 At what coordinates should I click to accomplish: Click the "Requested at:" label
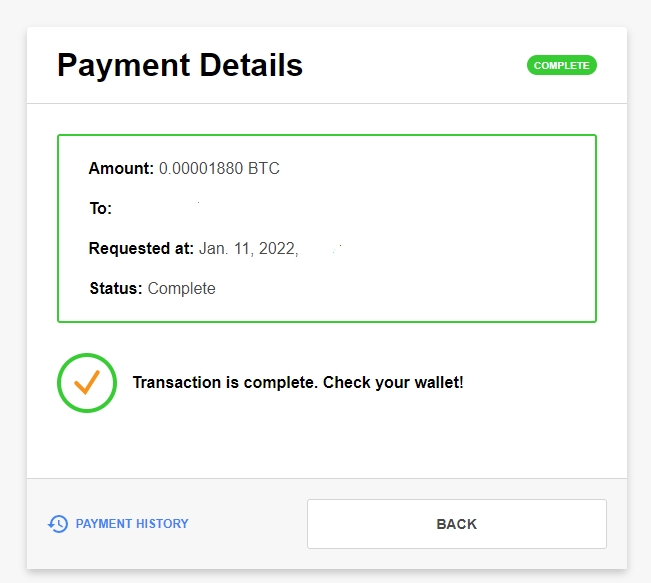point(141,249)
